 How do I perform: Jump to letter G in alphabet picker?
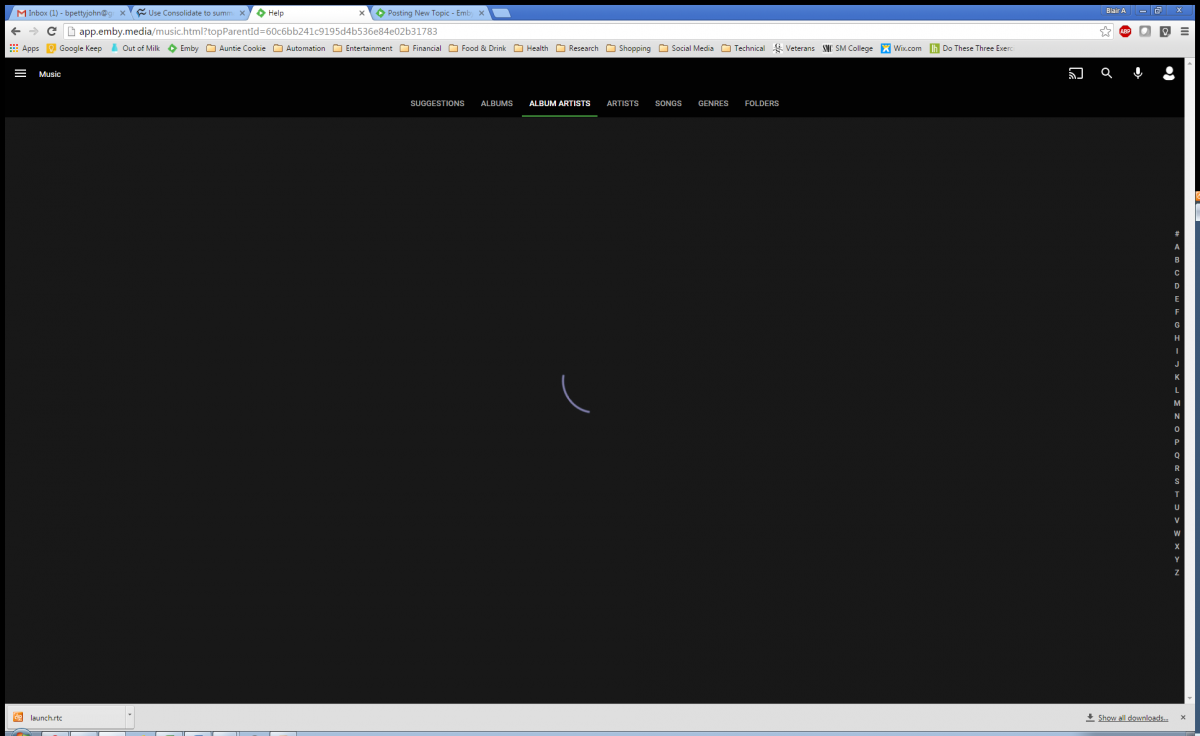(1177, 324)
